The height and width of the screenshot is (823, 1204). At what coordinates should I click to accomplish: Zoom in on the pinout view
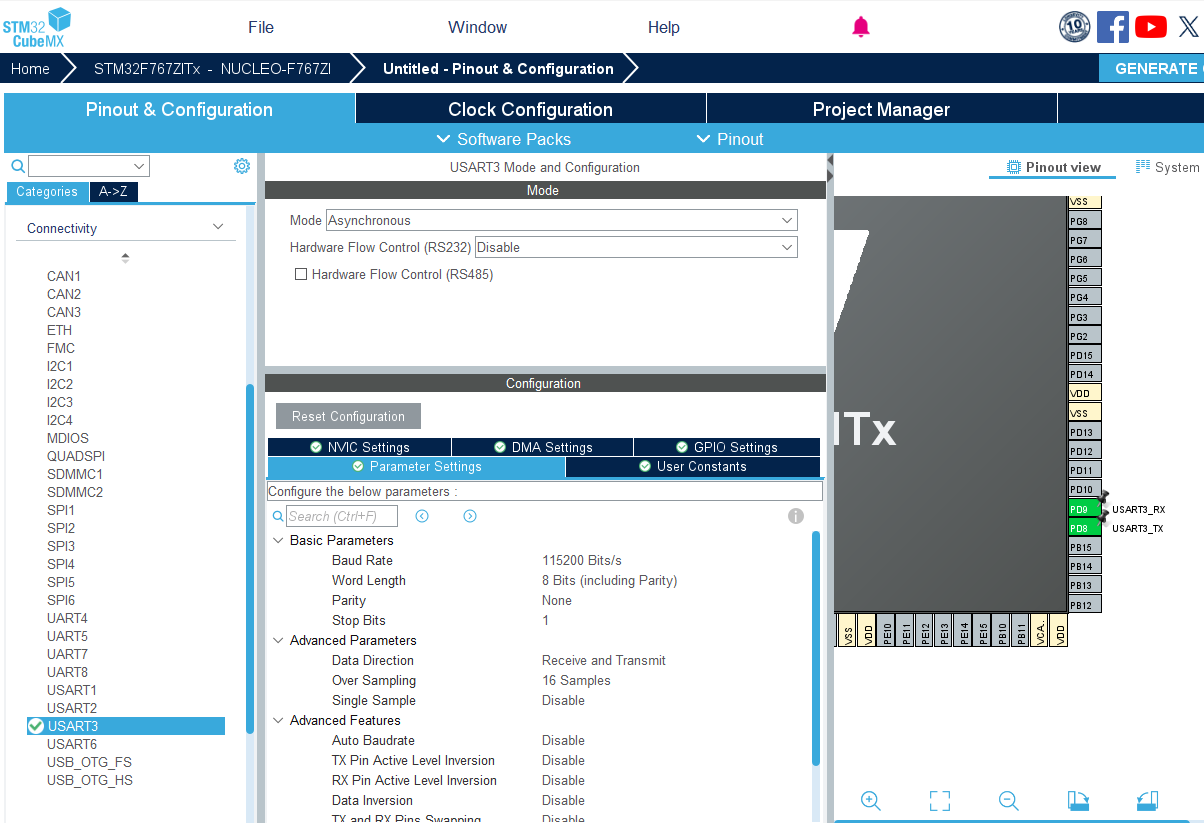pyautogui.click(x=870, y=801)
